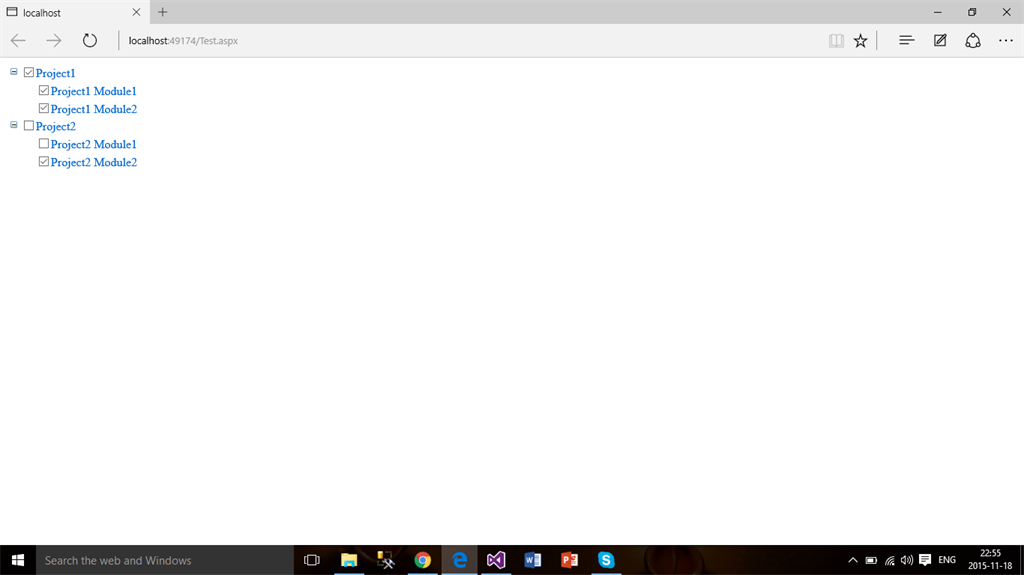Collapse the Project1 tree node
This screenshot has width=1024, height=575.
(x=14, y=71)
